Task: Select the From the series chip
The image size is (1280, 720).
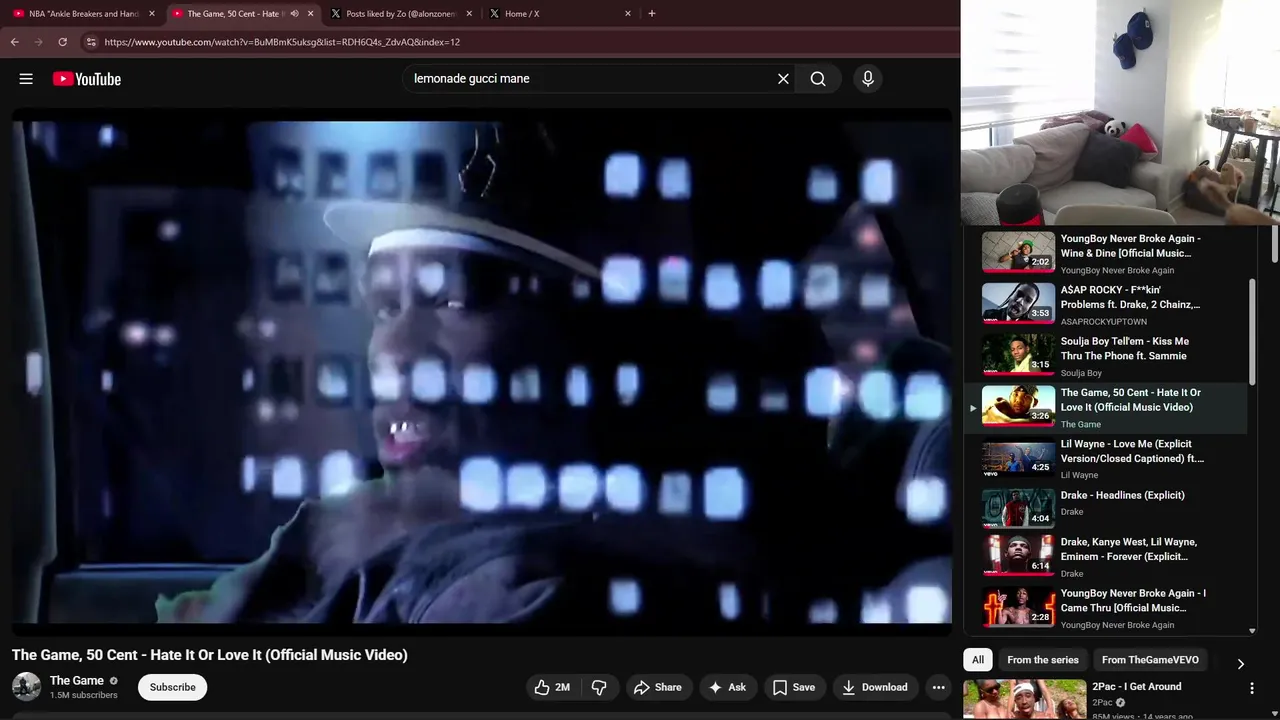Action: coord(1043,660)
